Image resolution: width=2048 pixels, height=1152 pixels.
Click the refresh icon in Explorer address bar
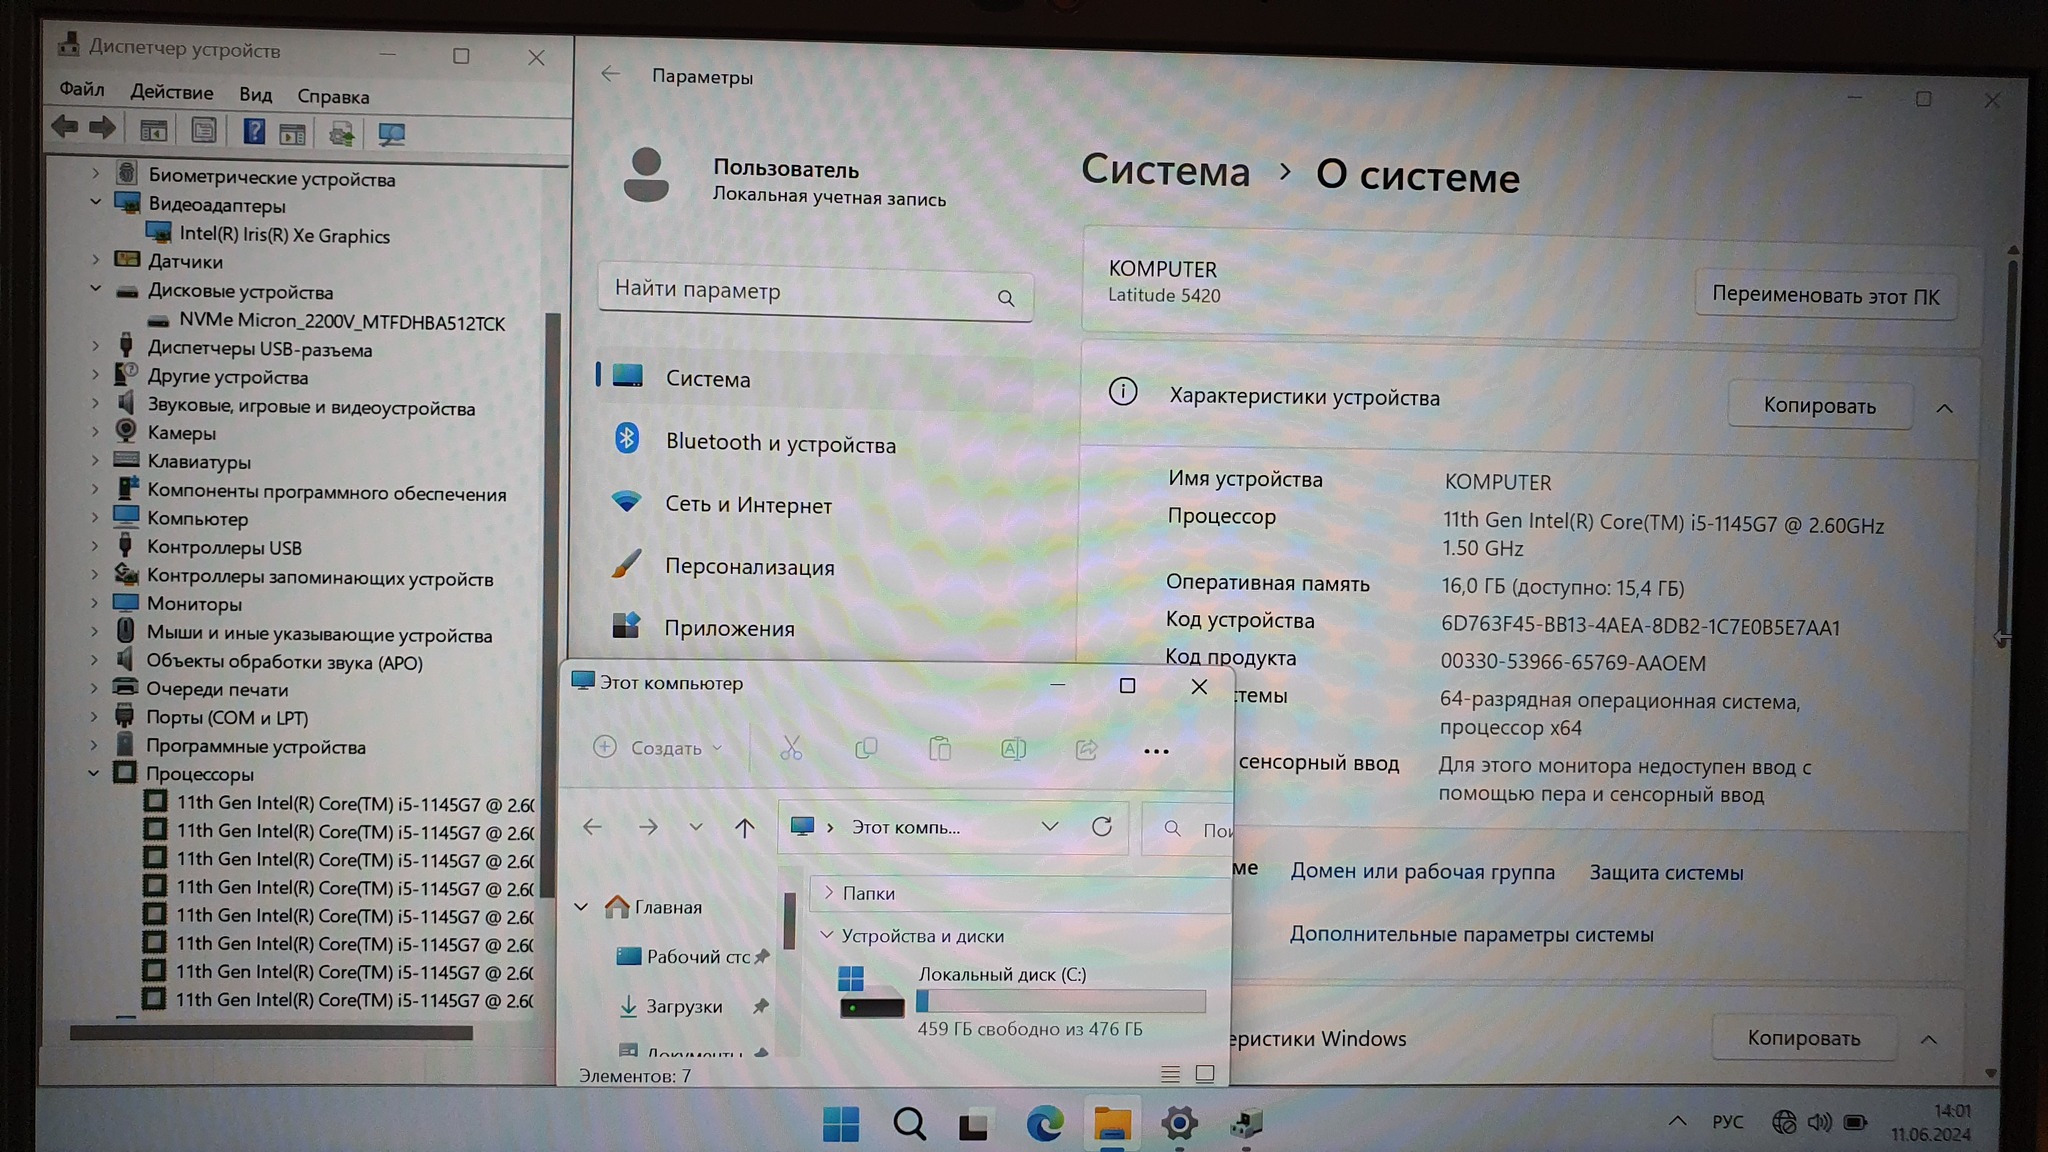pyautogui.click(x=1101, y=827)
